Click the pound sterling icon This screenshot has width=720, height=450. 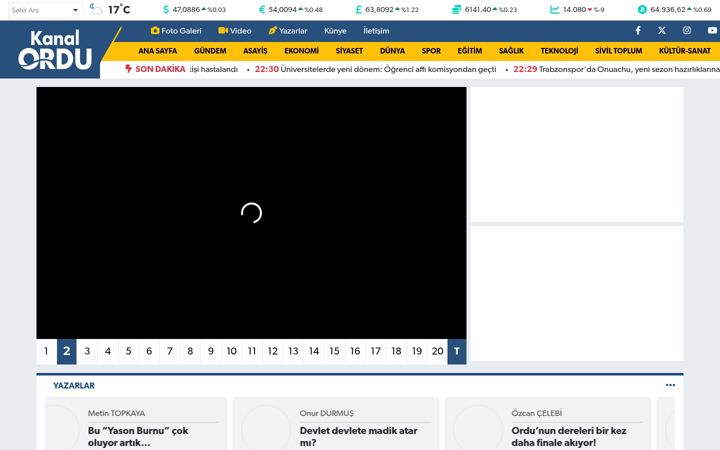[x=359, y=10]
